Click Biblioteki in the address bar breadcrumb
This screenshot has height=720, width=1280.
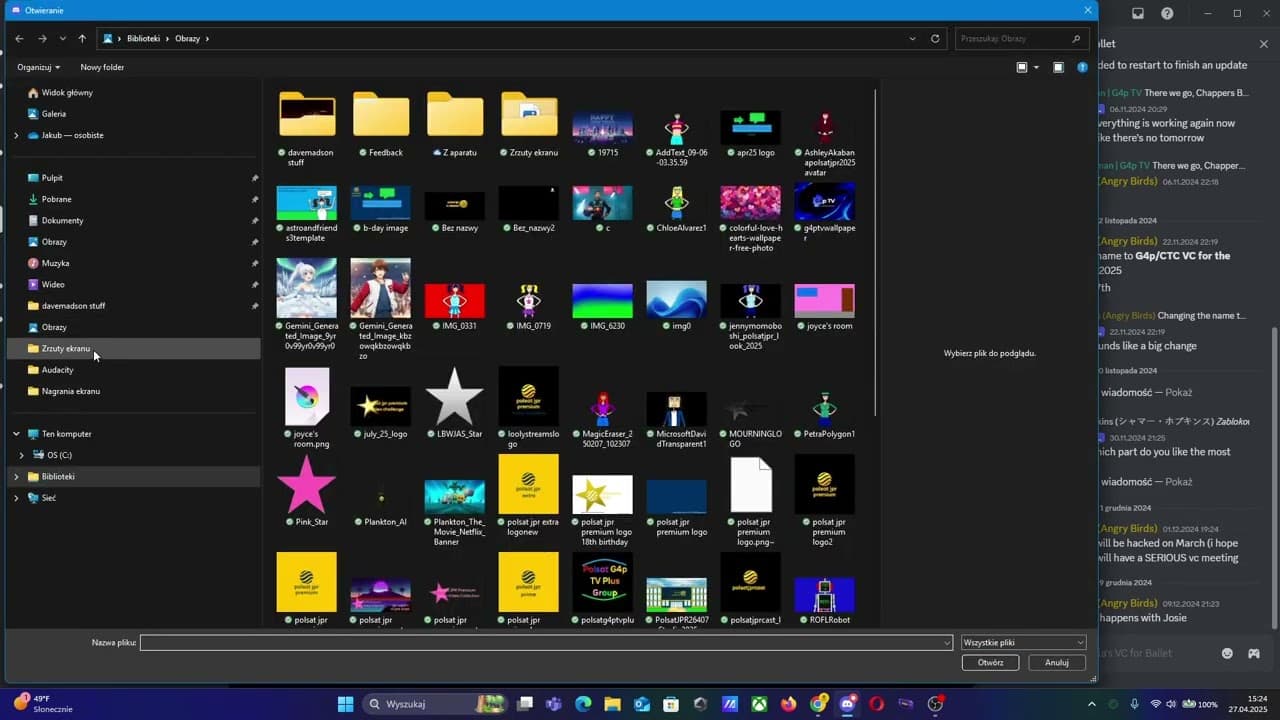[x=143, y=39]
